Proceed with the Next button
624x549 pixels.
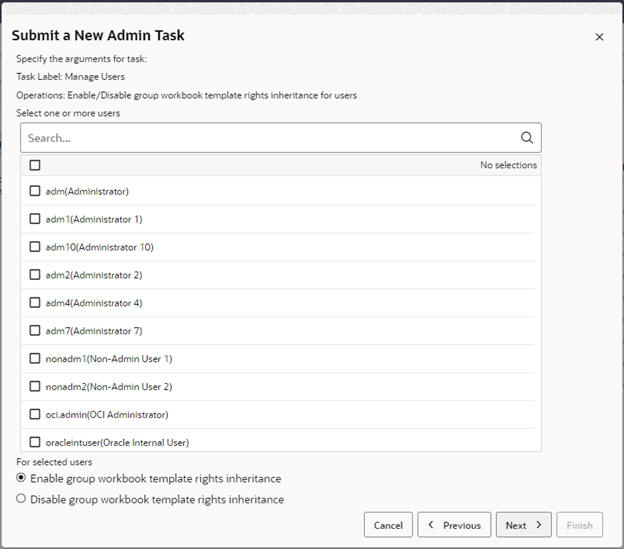(523, 525)
